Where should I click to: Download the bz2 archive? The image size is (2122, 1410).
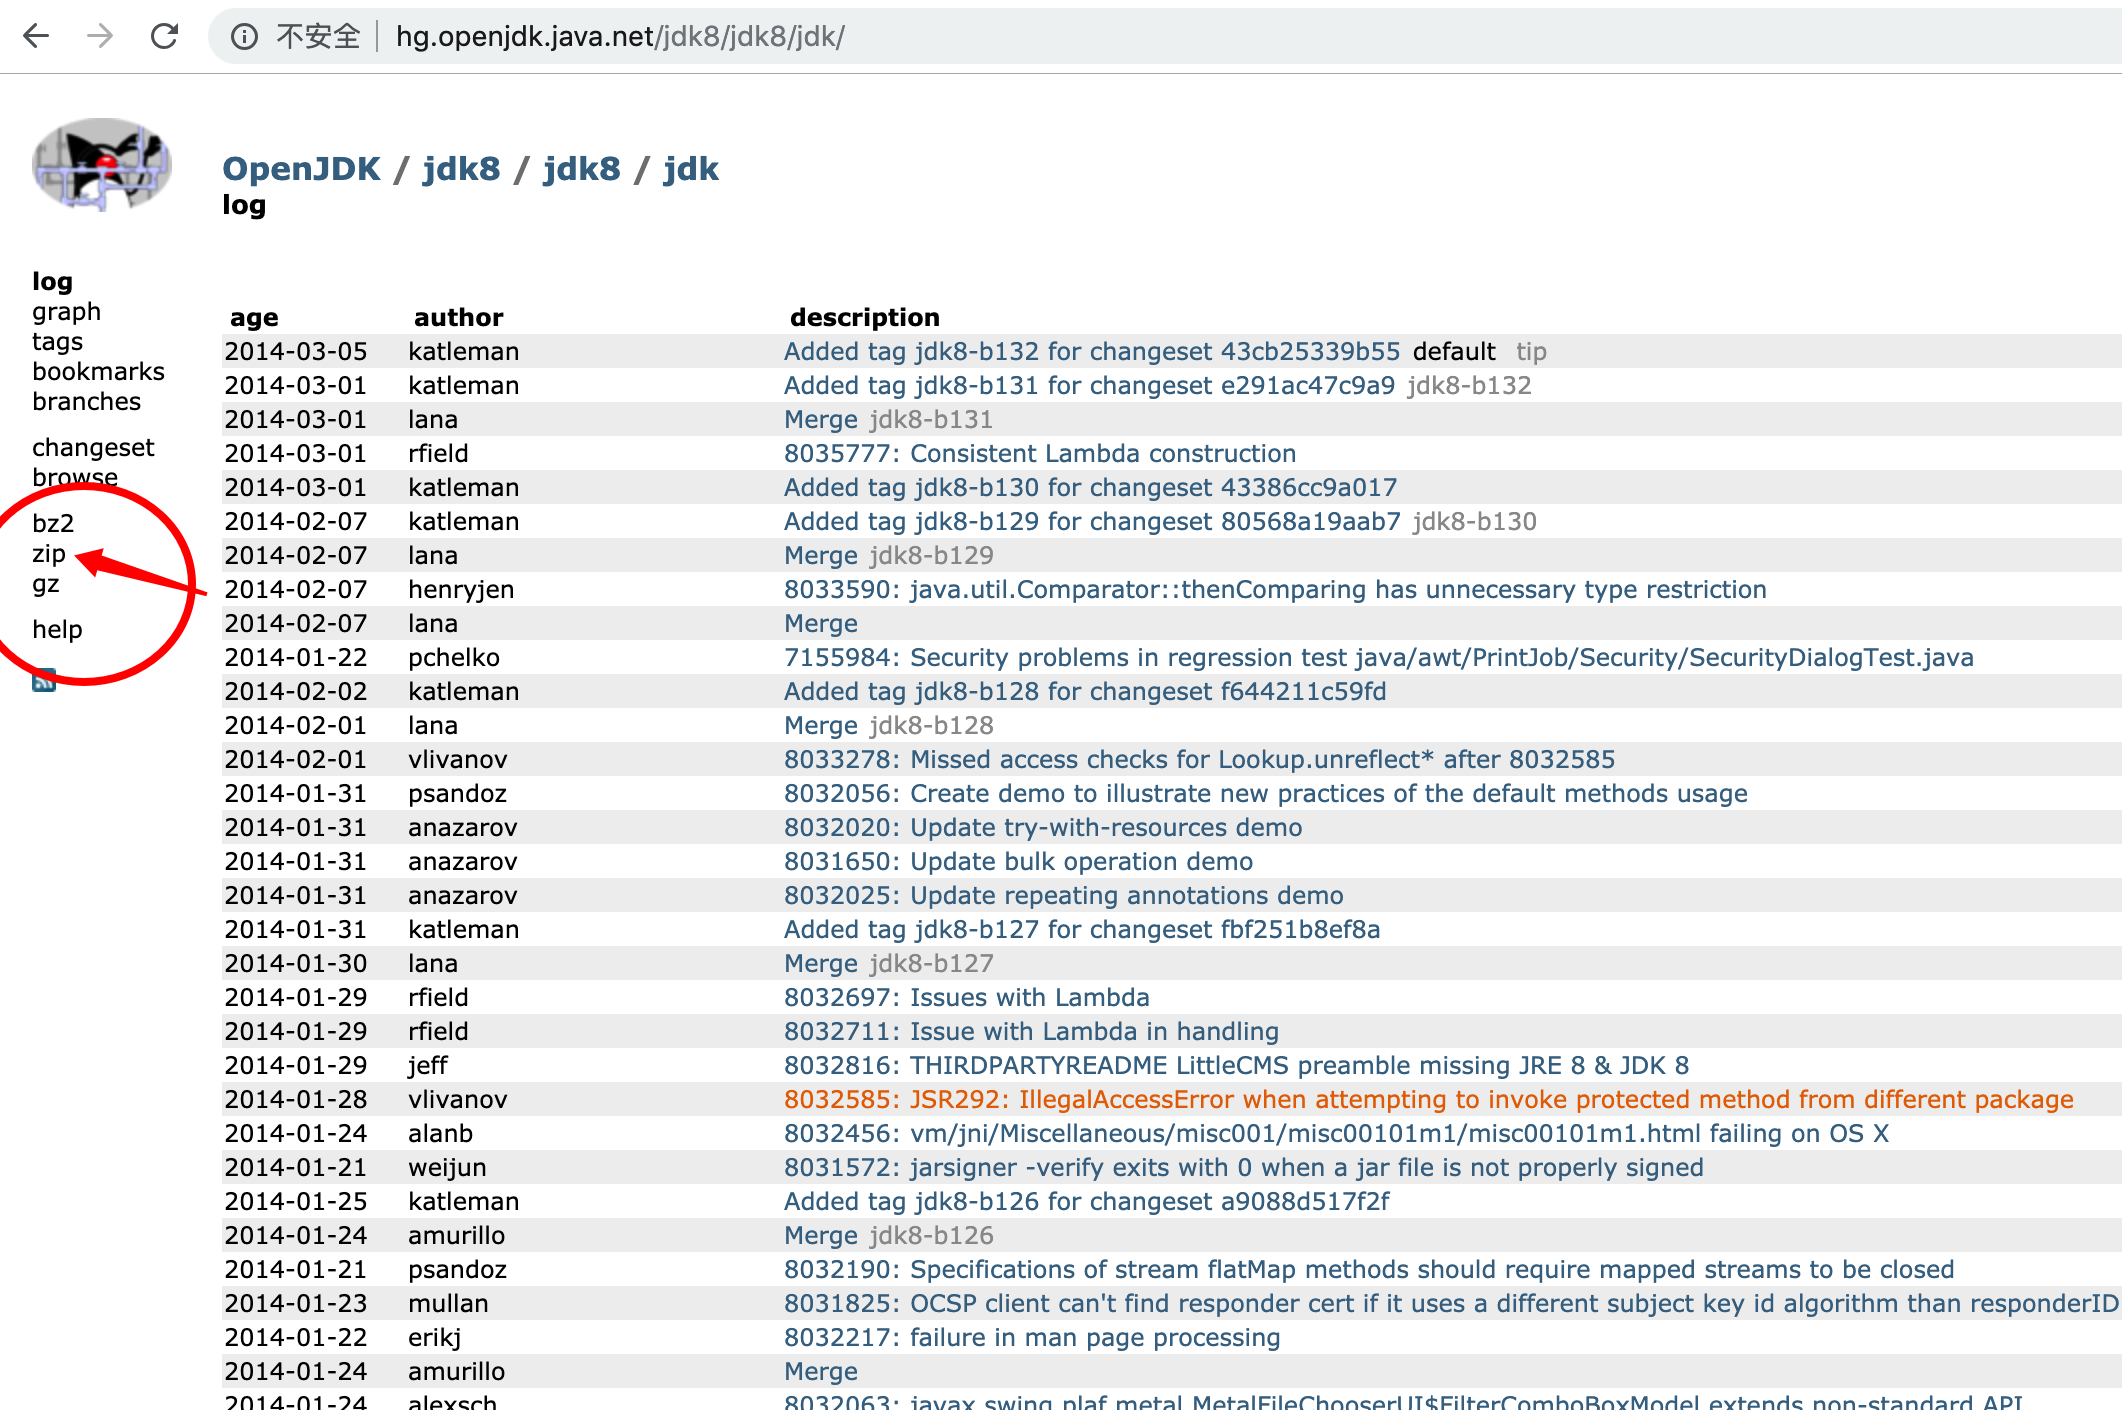(53, 523)
